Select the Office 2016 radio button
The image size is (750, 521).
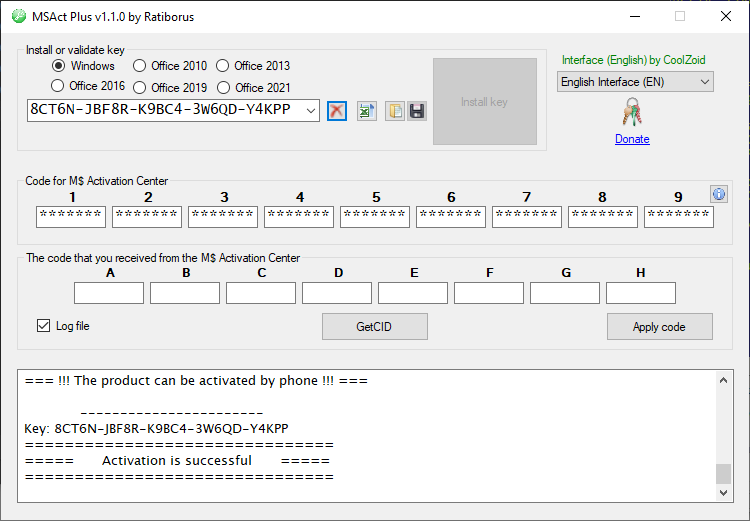pyautogui.click(x=57, y=86)
